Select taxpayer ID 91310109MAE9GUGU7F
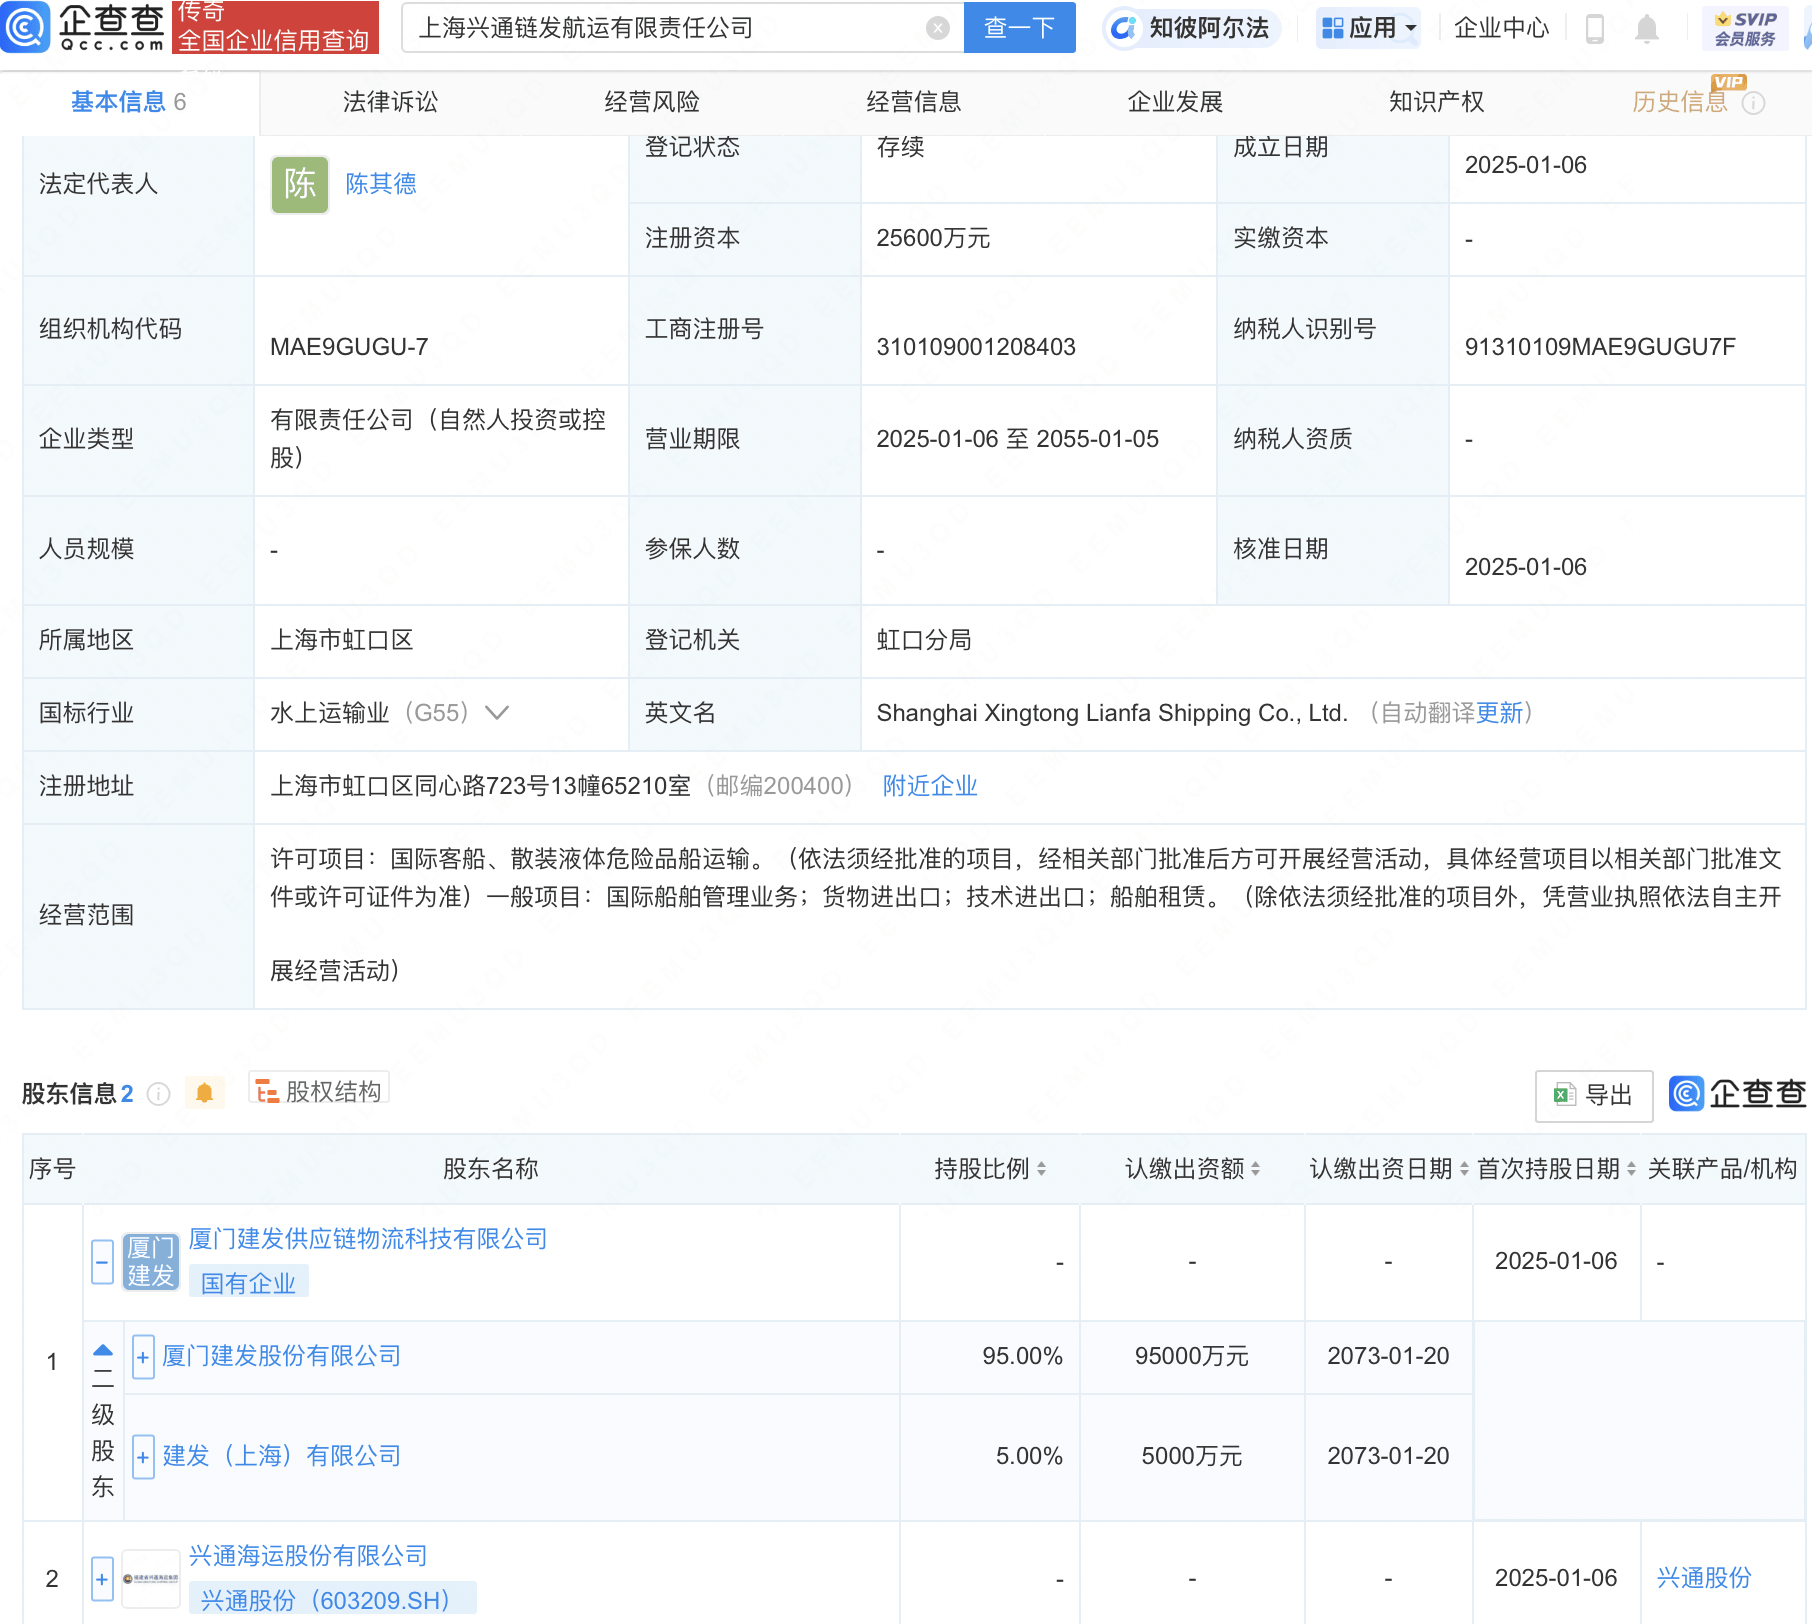This screenshot has width=1812, height=1624. point(1600,347)
